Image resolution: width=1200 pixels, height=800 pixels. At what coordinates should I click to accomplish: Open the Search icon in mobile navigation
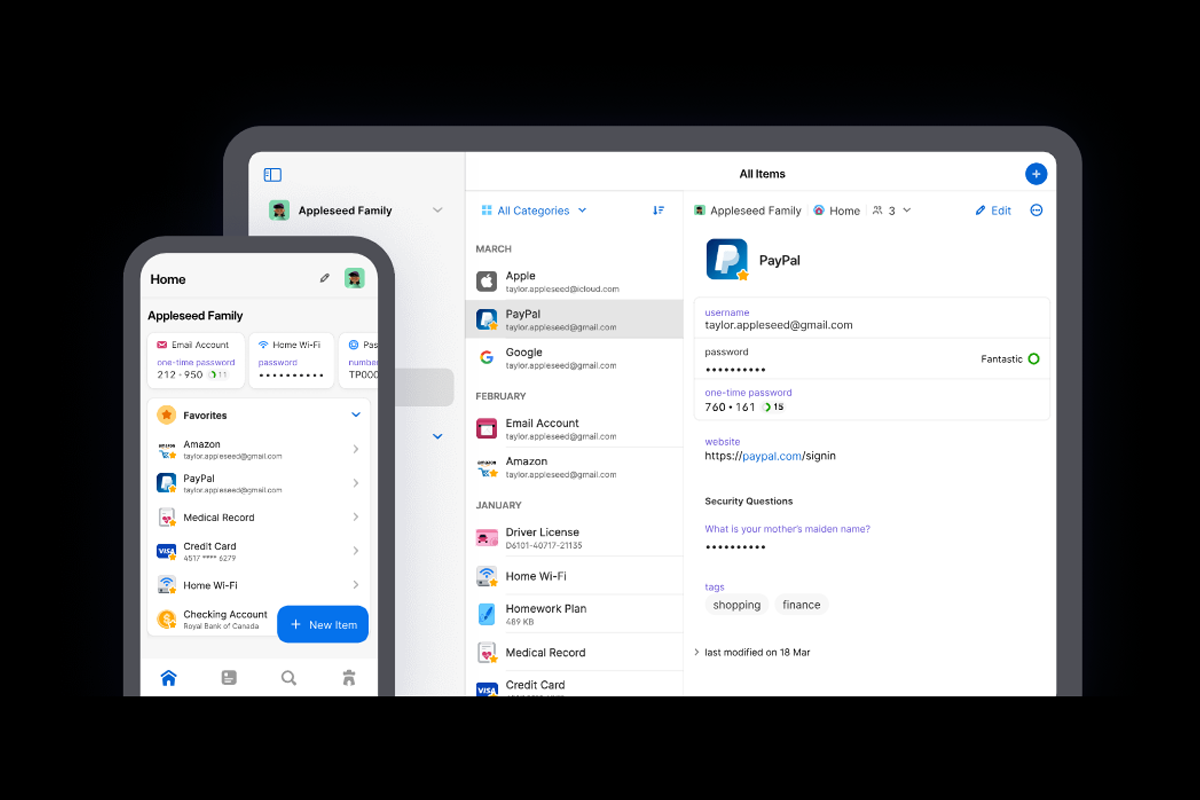(x=288, y=677)
